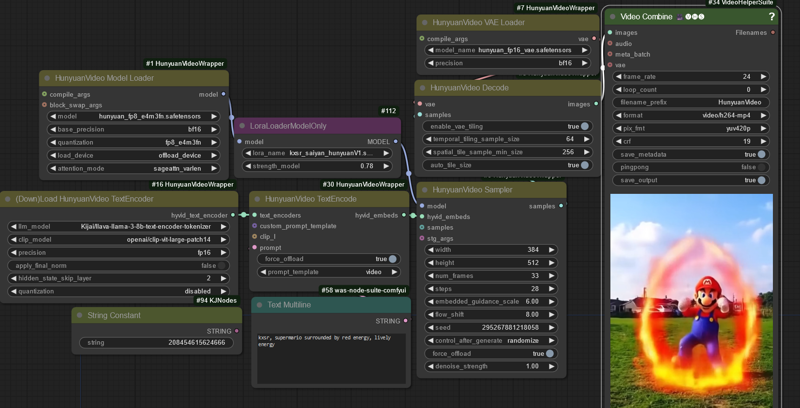This screenshot has height=408, width=800.
Task: Open the attention_mode combo showing sageattn_varlen
Action: pos(134,168)
